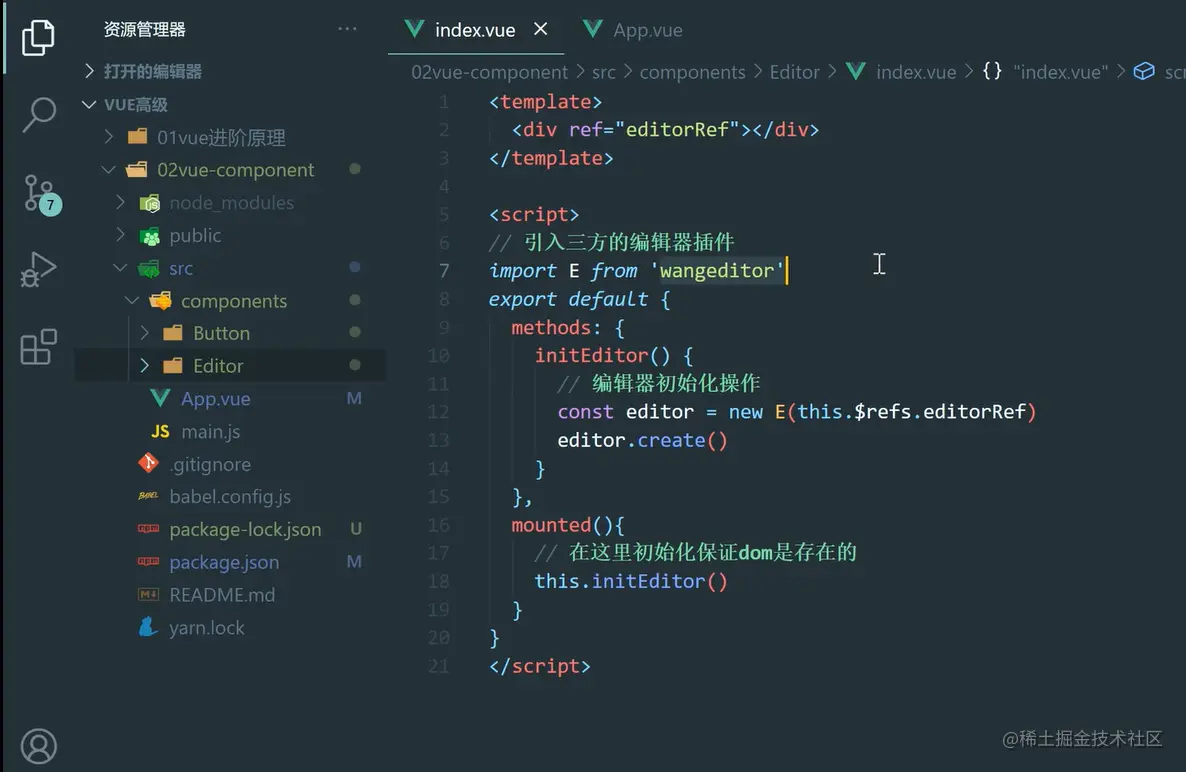Click line number 7 in the gutter
The width and height of the screenshot is (1186, 772).
coord(444,271)
